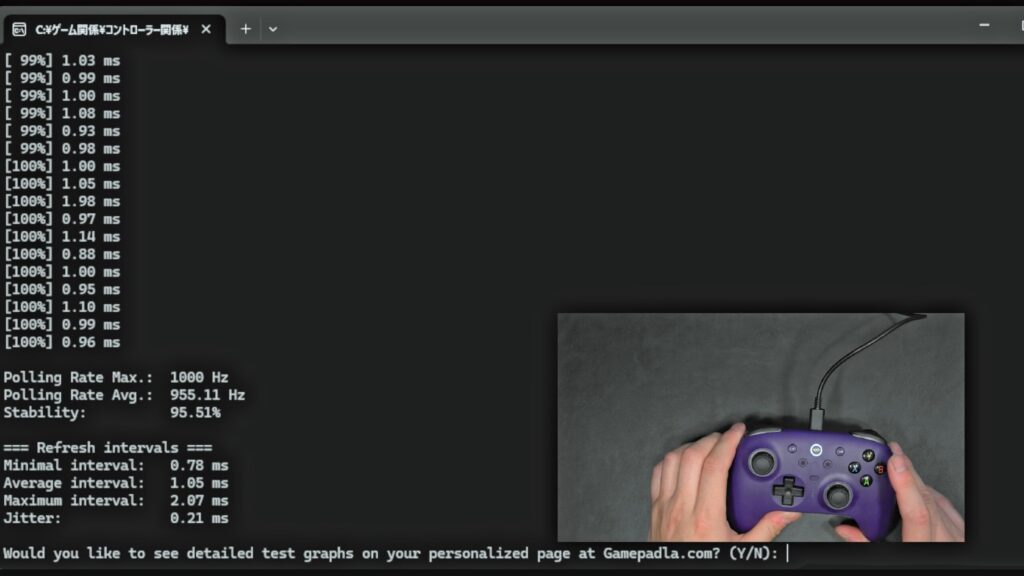Click the 'Jitter:' 0.21 ms line
The height and width of the screenshot is (576, 1024).
point(116,519)
